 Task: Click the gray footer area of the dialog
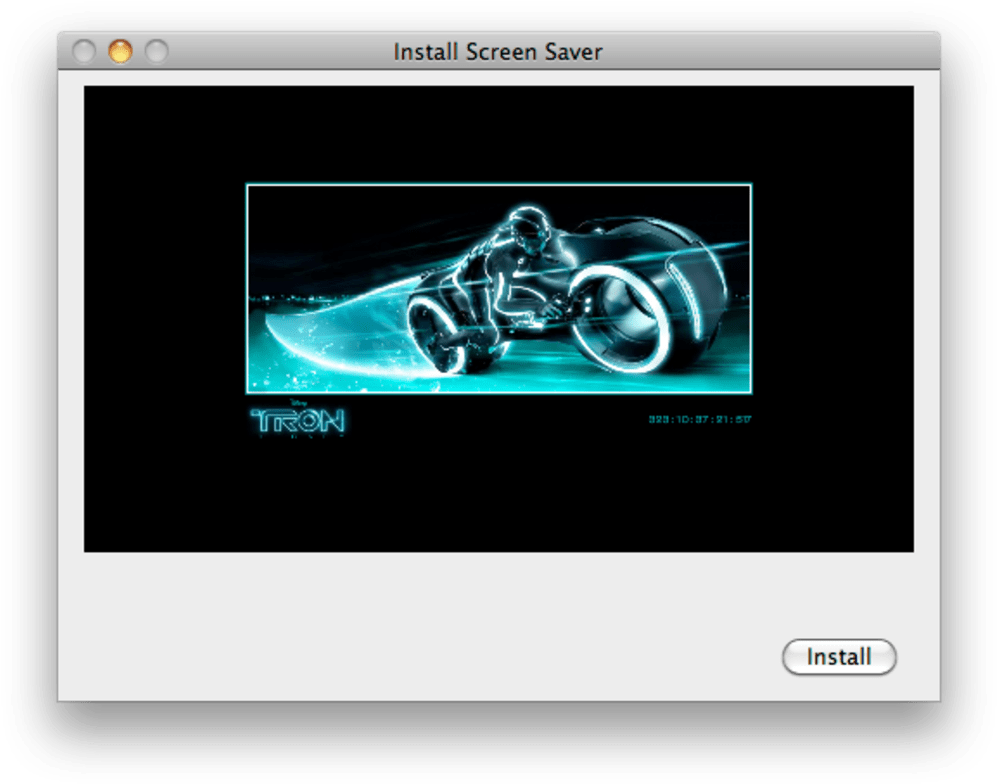click(x=400, y=630)
